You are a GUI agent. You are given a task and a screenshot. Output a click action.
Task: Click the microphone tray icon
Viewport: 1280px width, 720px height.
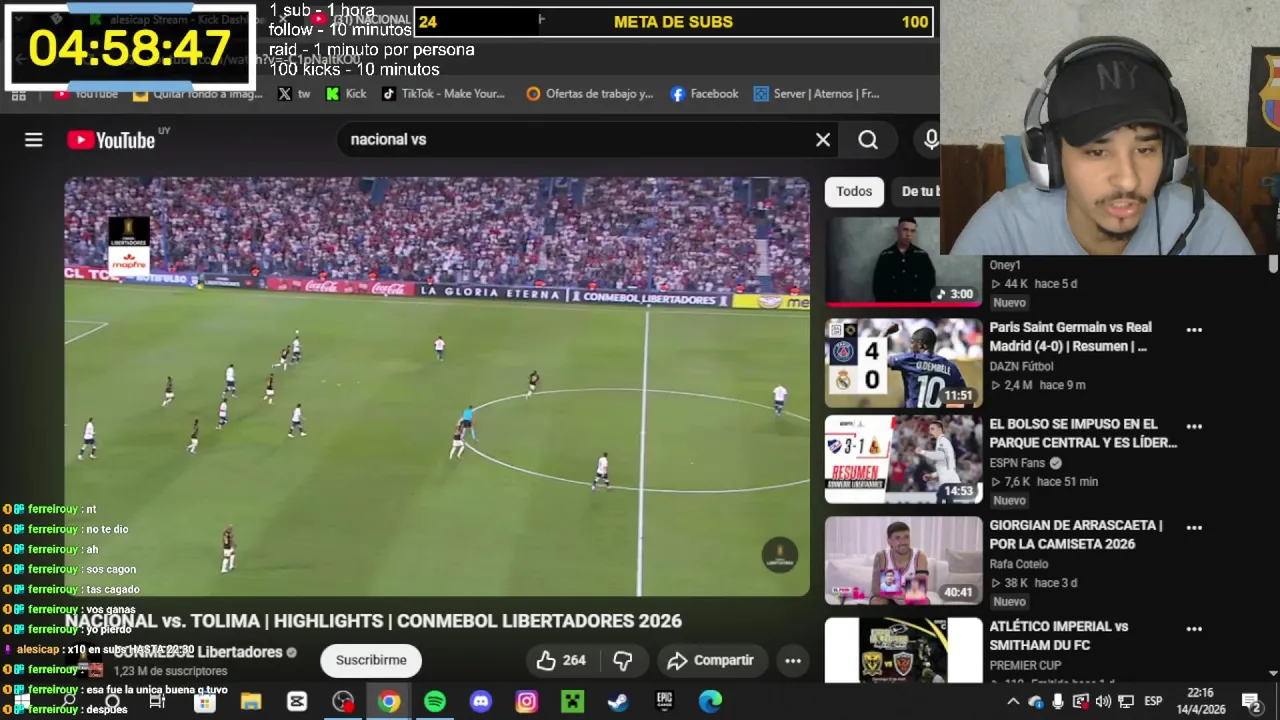click(x=1058, y=702)
